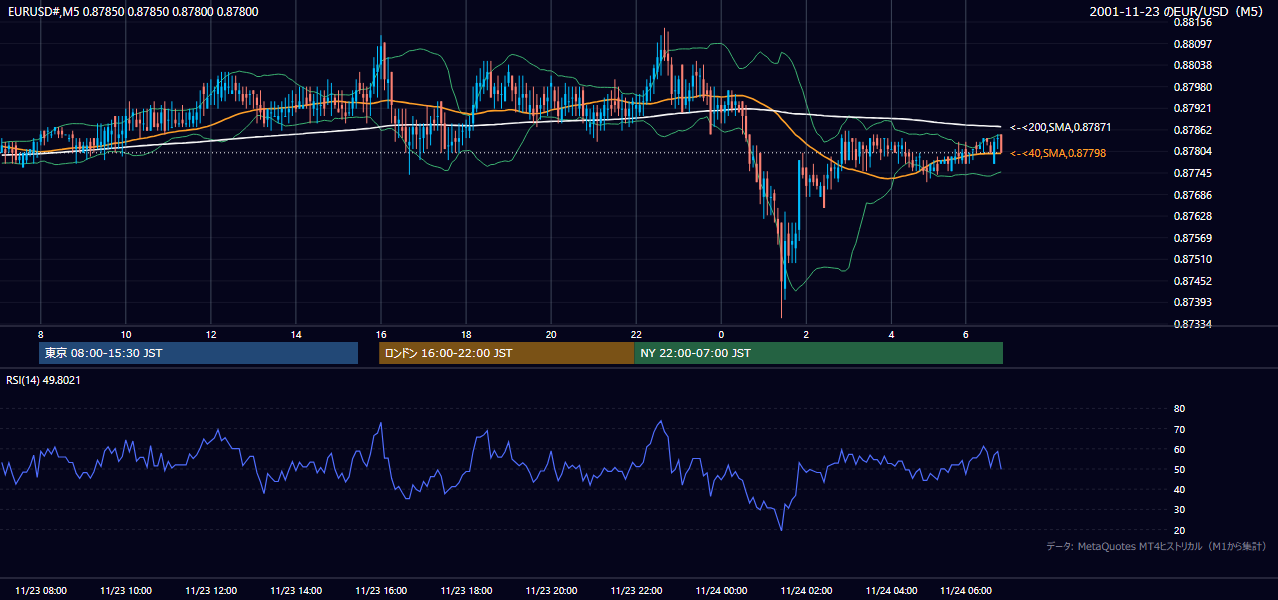Click hour 18 on the chart time axis

pos(466,334)
